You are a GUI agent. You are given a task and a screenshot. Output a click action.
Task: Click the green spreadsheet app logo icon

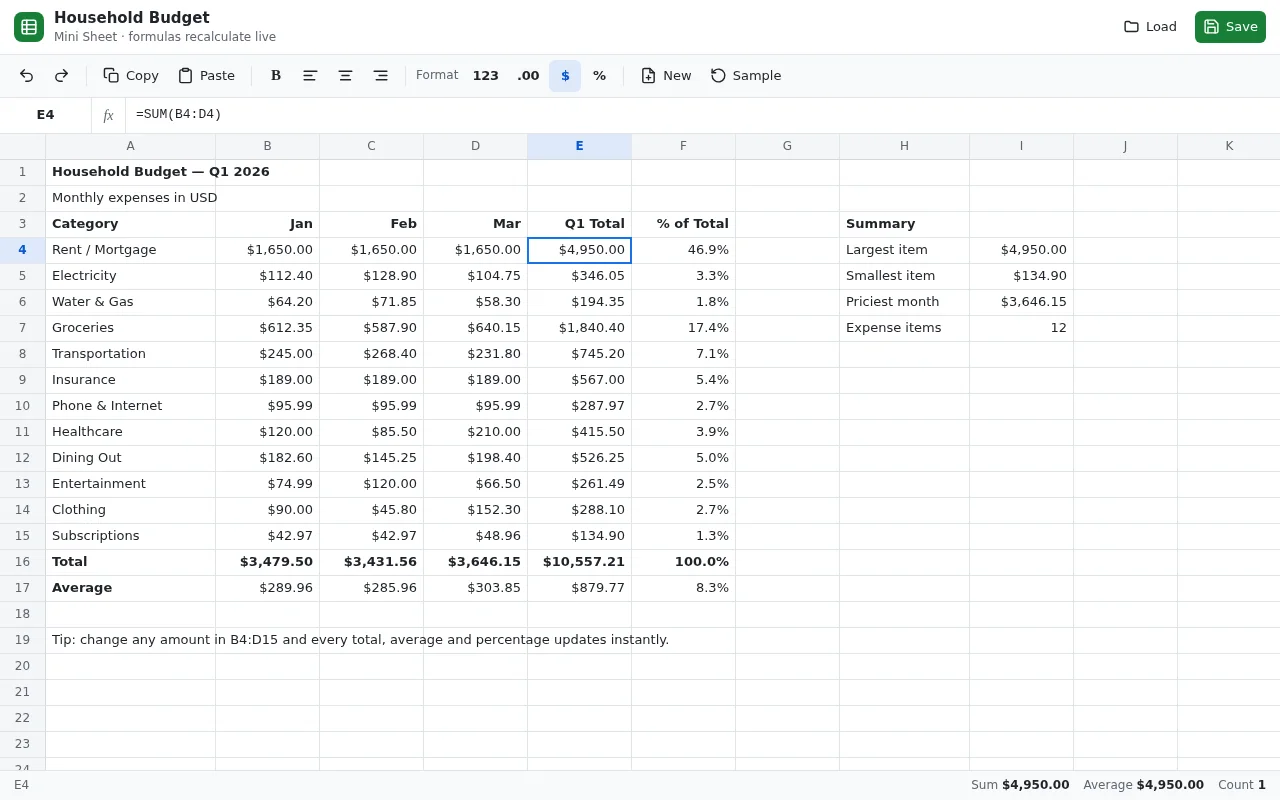click(29, 27)
